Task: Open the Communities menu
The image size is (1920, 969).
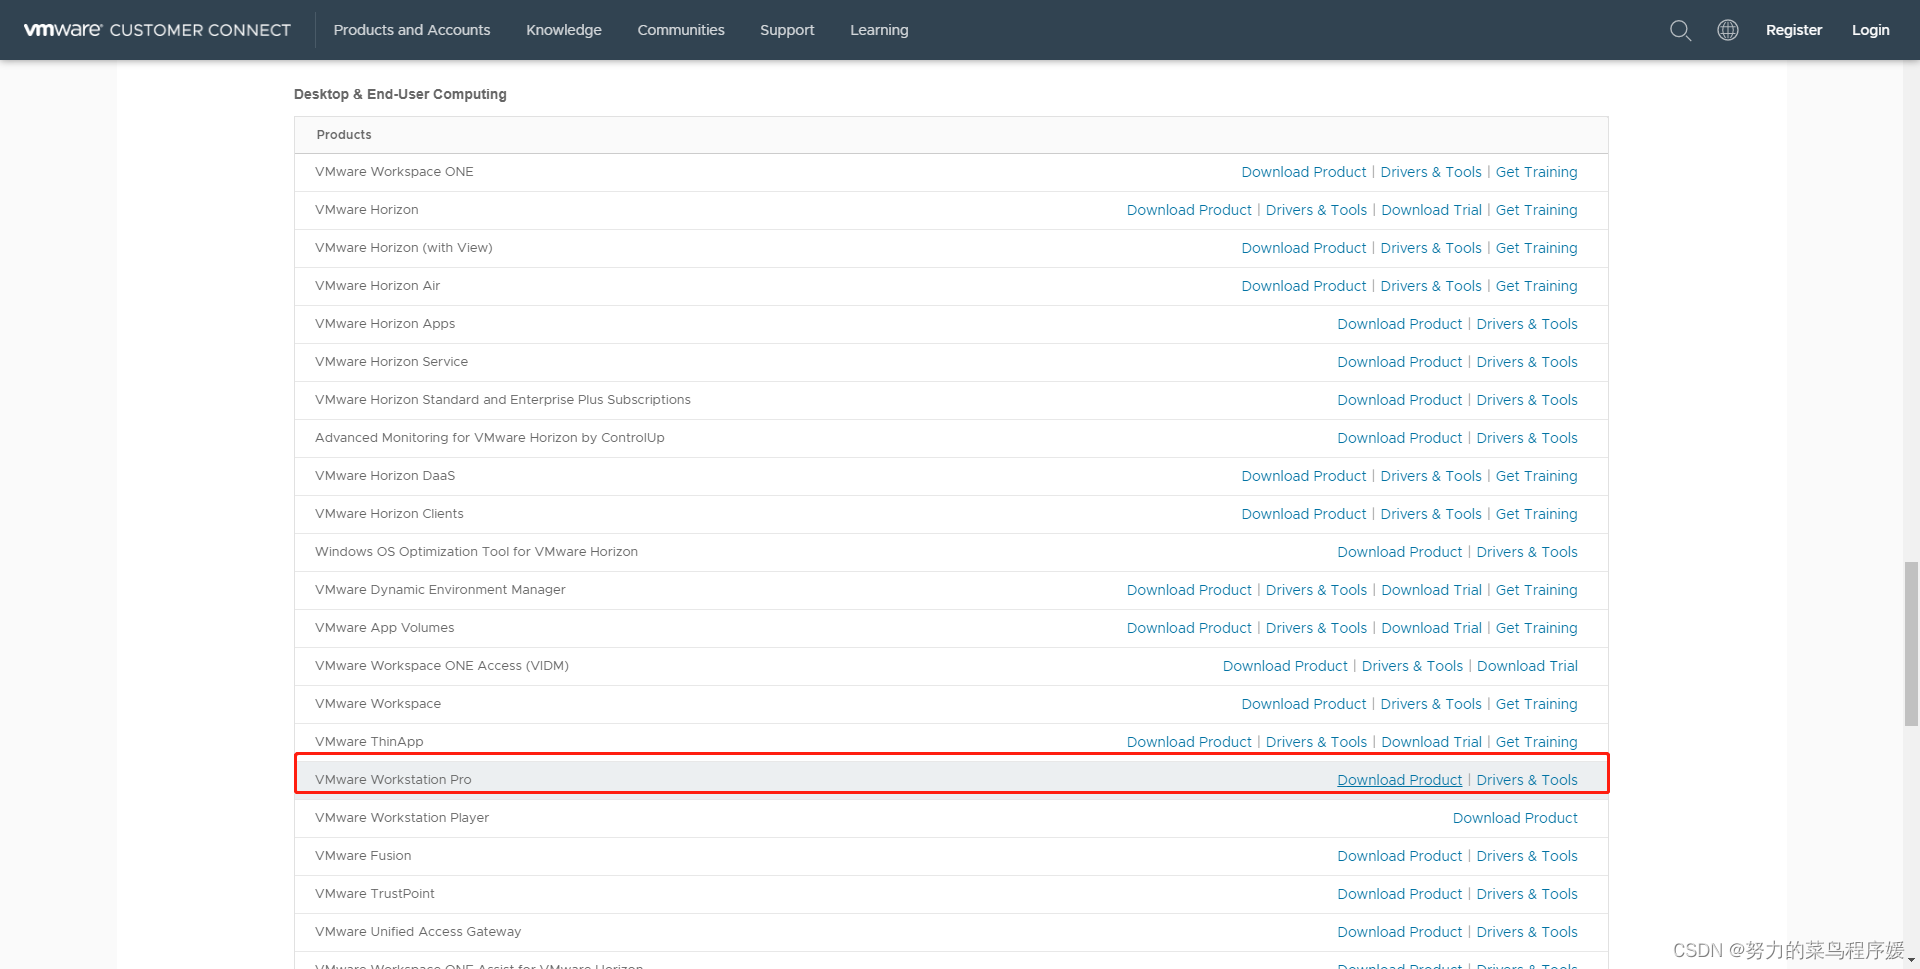Action: (x=681, y=30)
